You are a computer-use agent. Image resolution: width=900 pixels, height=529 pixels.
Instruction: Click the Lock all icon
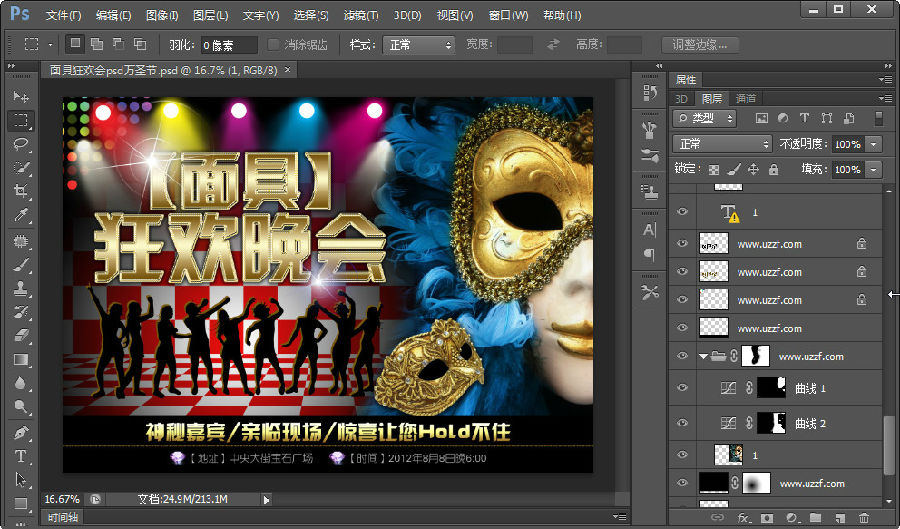(x=774, y=169)
